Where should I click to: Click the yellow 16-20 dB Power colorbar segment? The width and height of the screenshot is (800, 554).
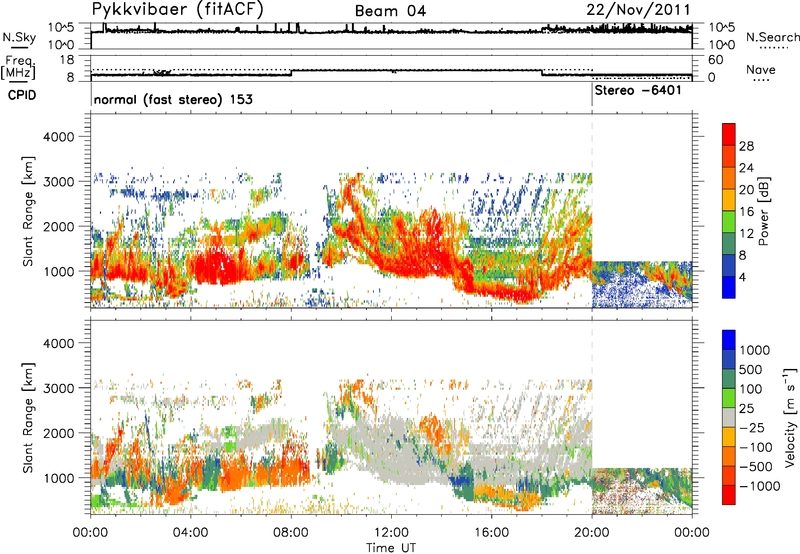(x=729, y=199)
